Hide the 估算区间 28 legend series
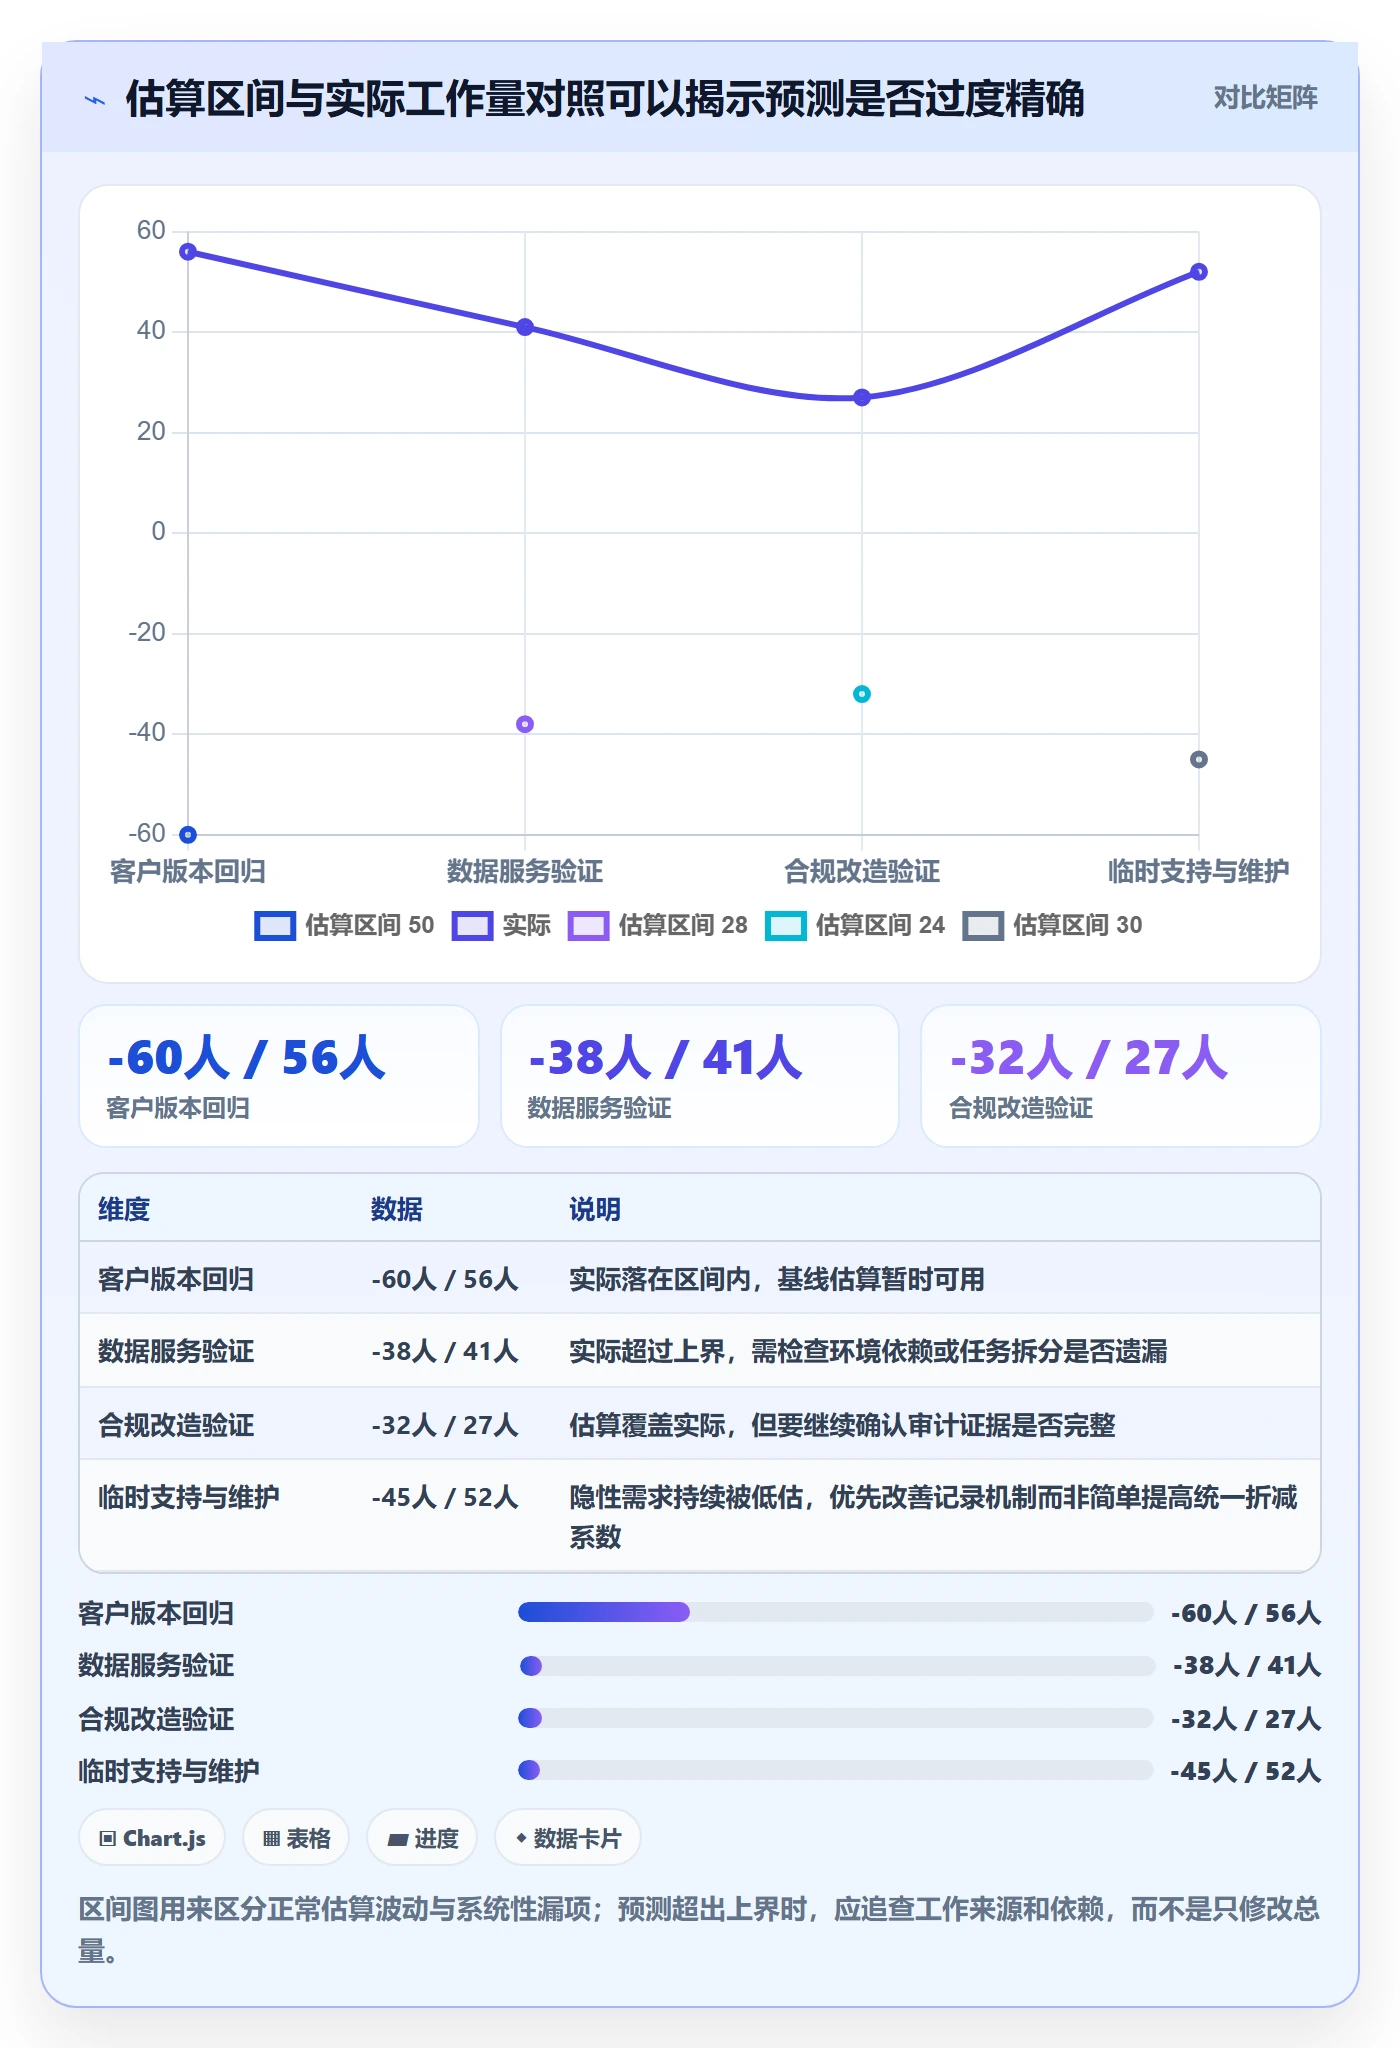This screenshot has width=1400, height=2048. (658, 925)
